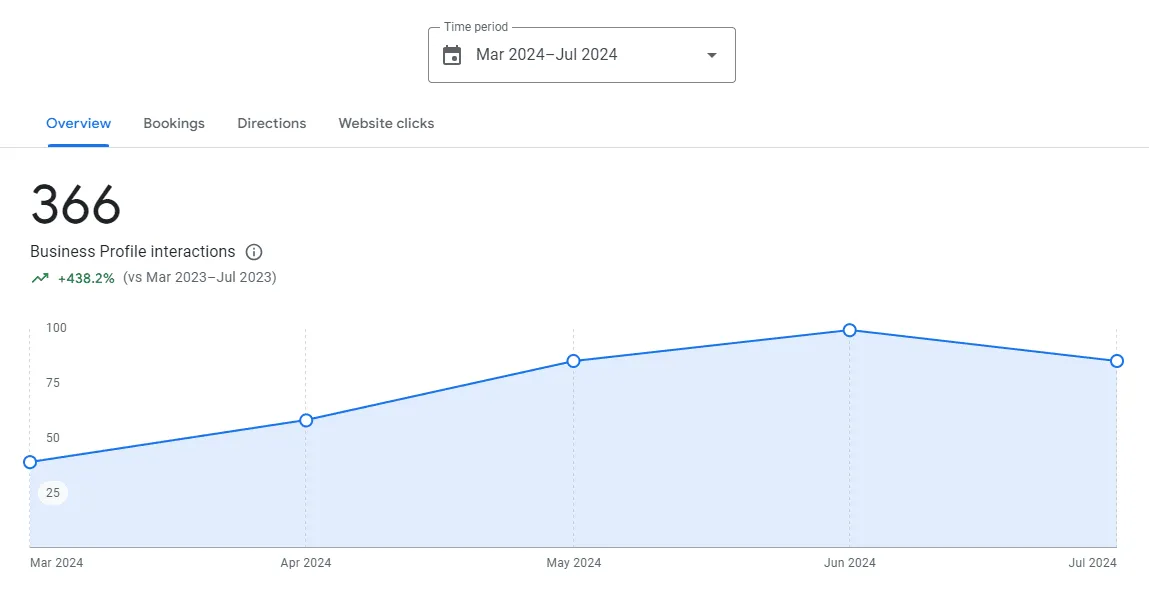Click the dropdown arrow beside Mar 2024–Jul 2024
Image resolution: width=1149 pixels, height=599 pixels.
pos(712,55)
